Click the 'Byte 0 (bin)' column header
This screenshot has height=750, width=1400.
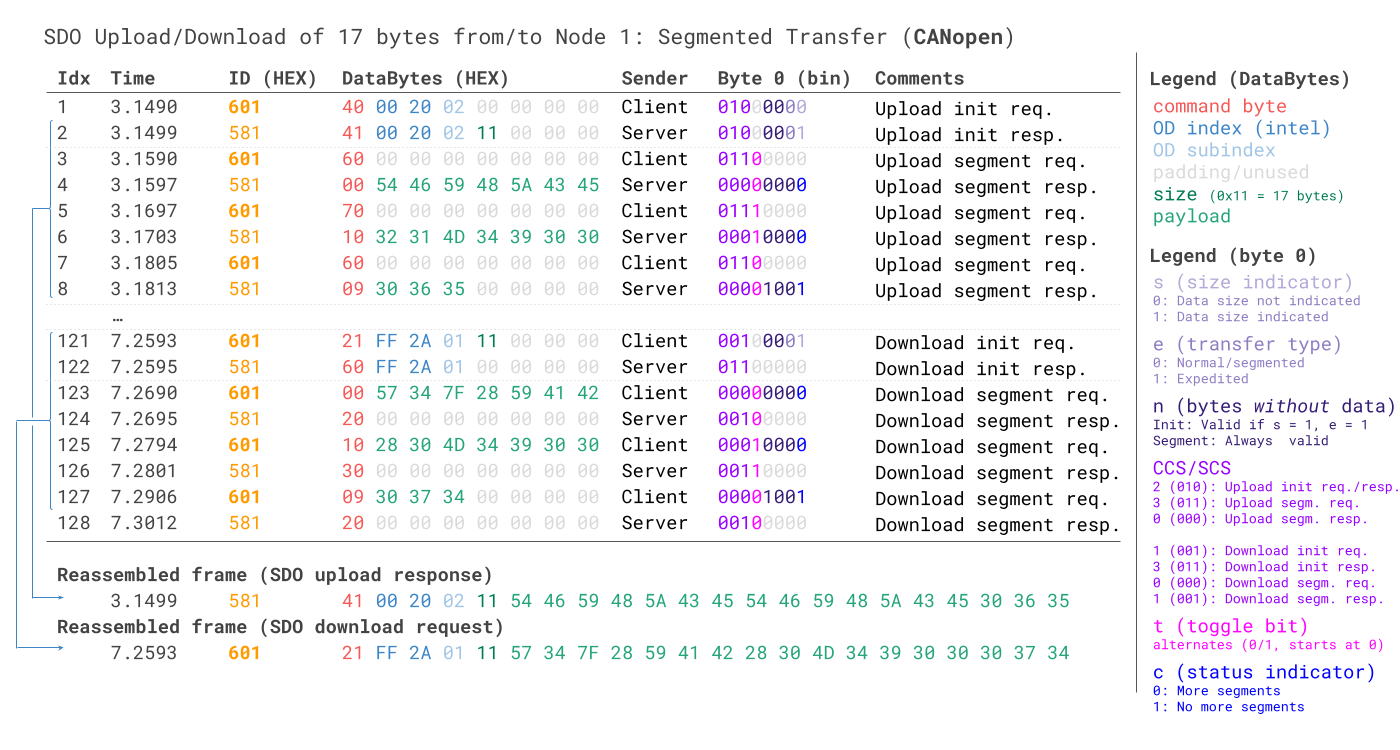point(784,78)
